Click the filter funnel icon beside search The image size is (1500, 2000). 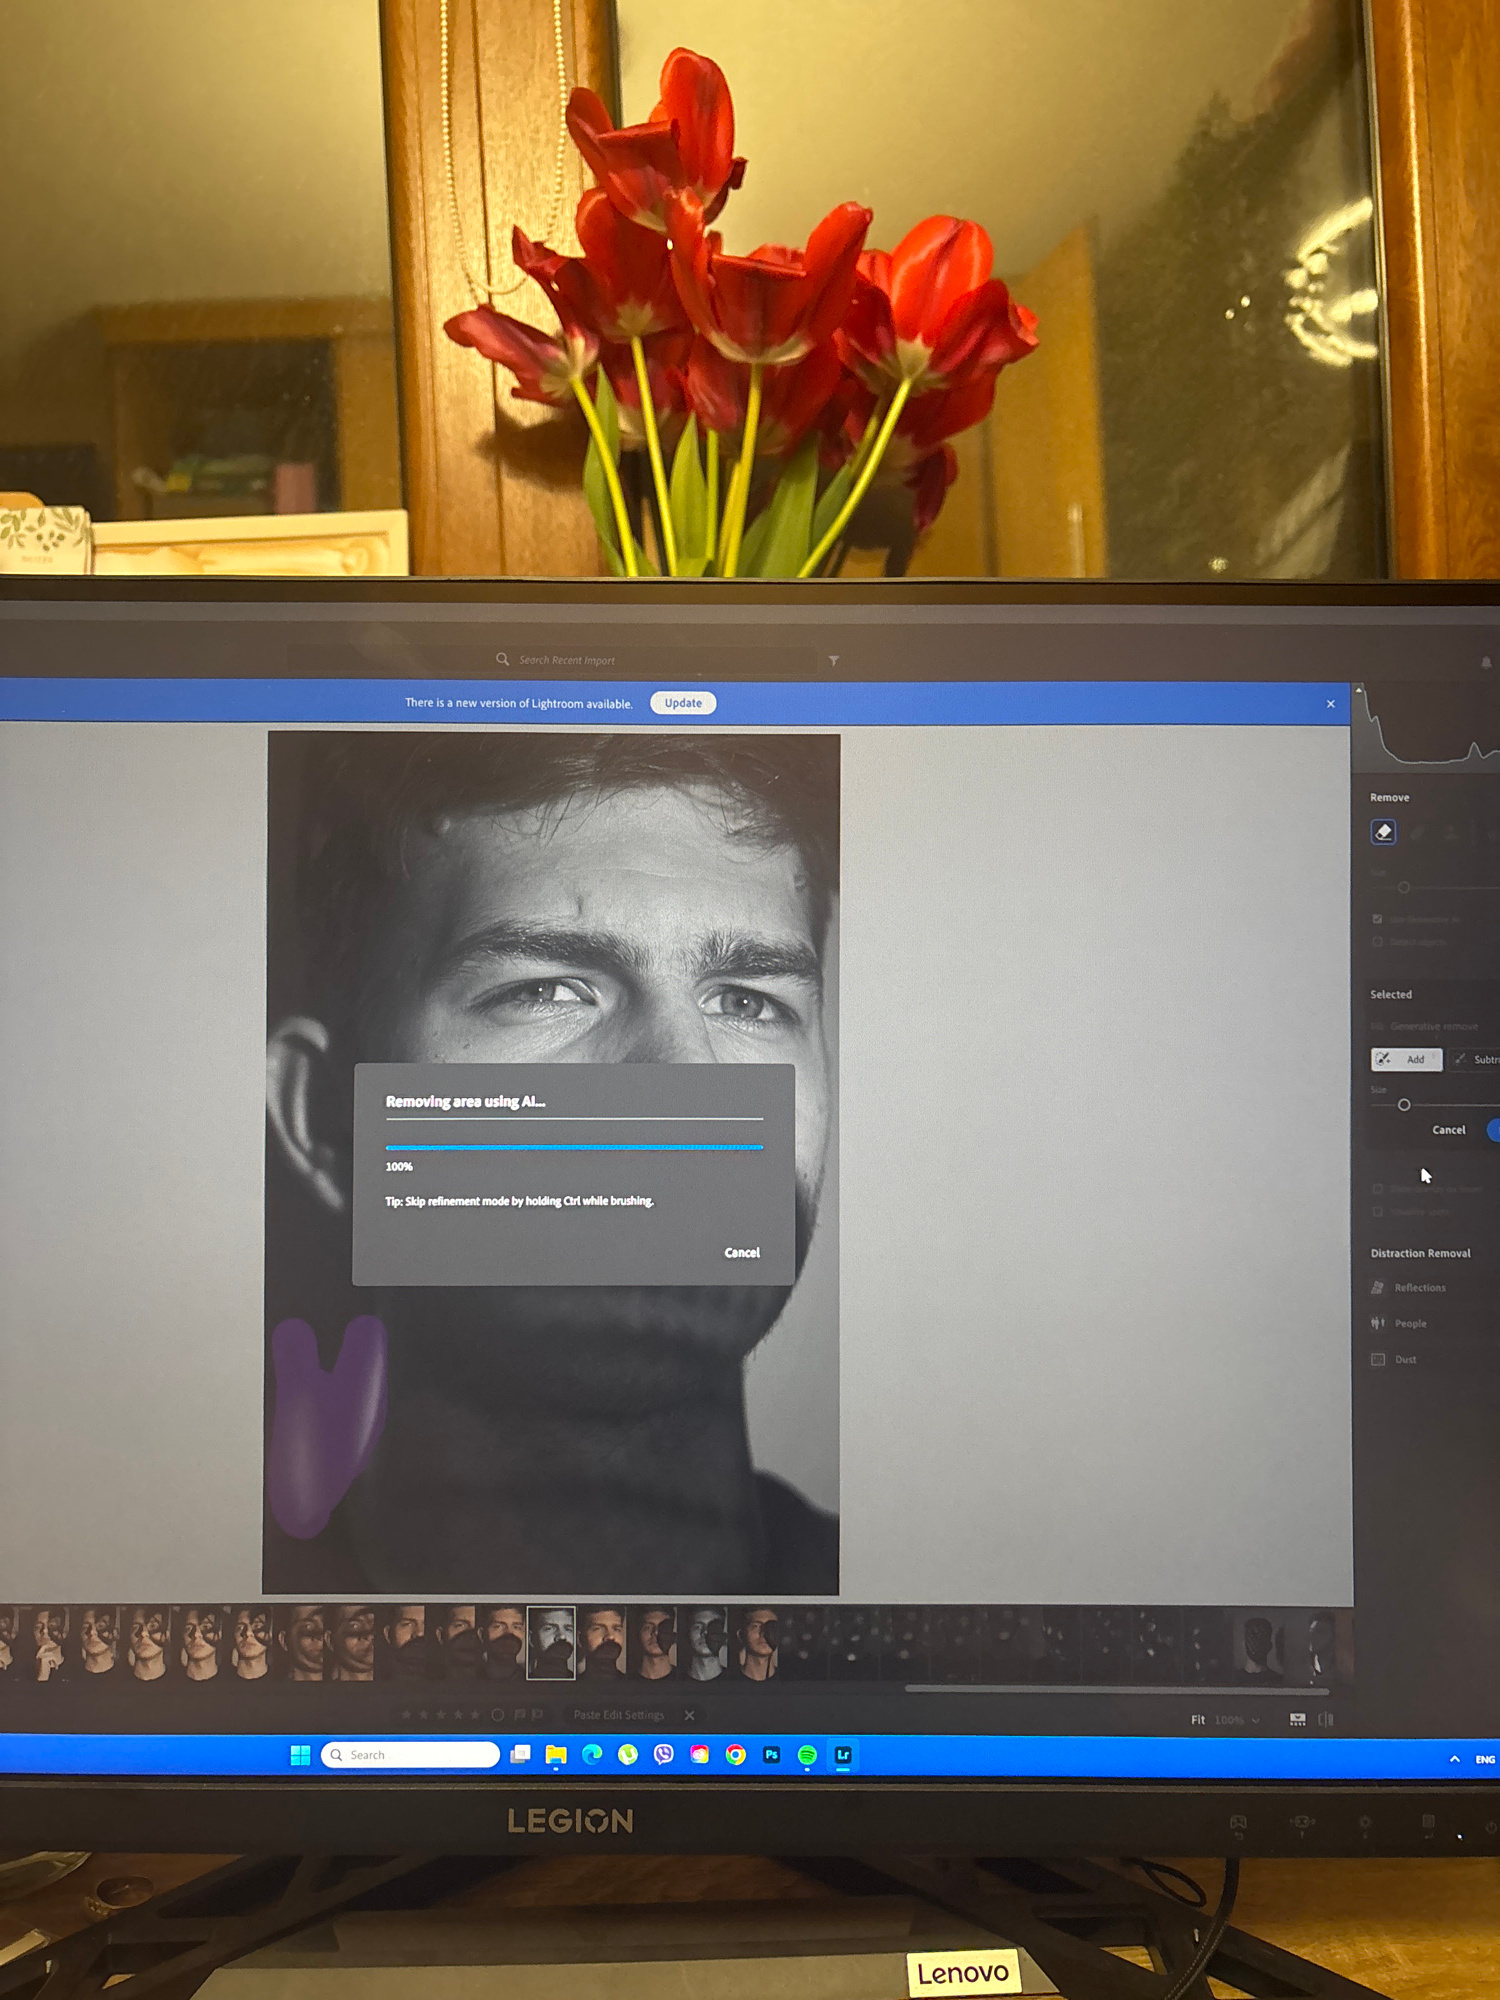[x=834, y=661]
